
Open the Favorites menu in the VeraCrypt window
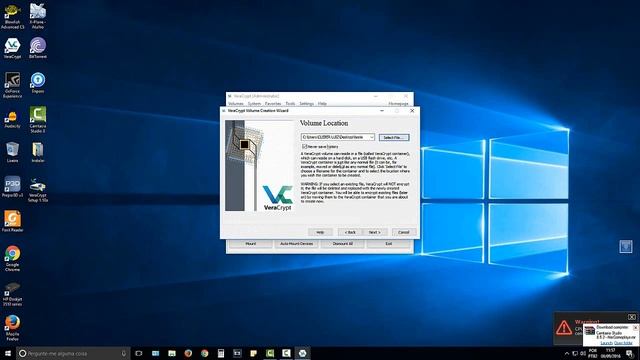pyautogui.click(x=273, y=104)
